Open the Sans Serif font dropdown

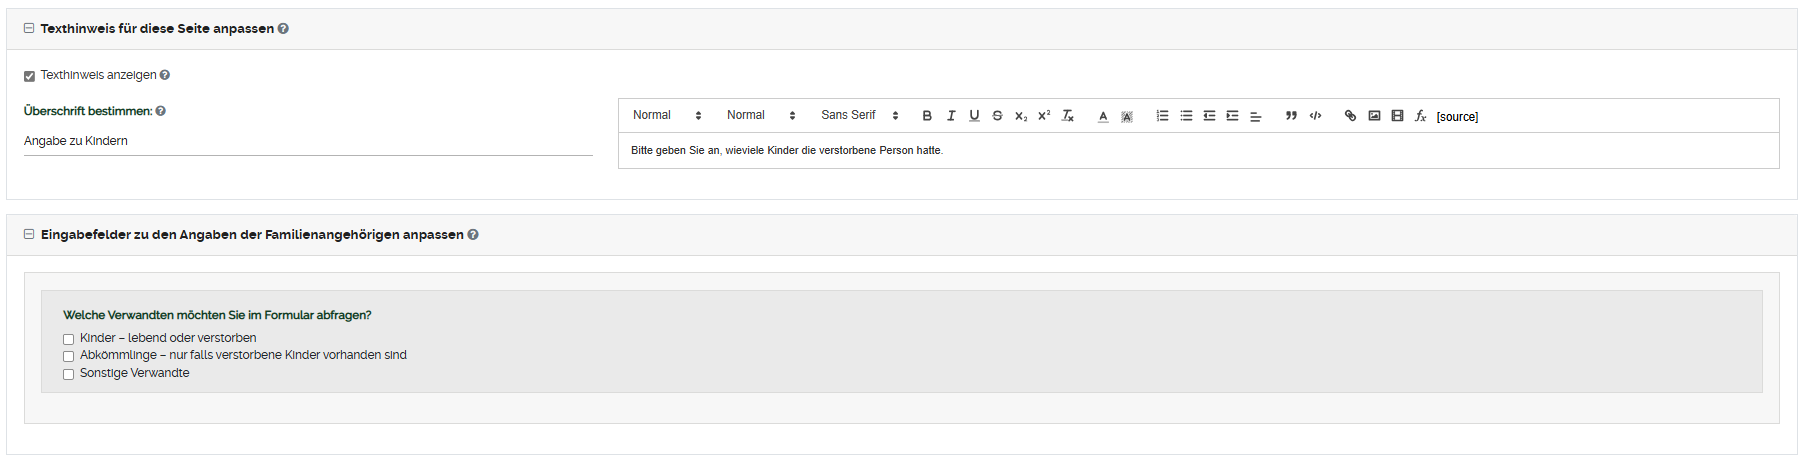pos(859,116)
